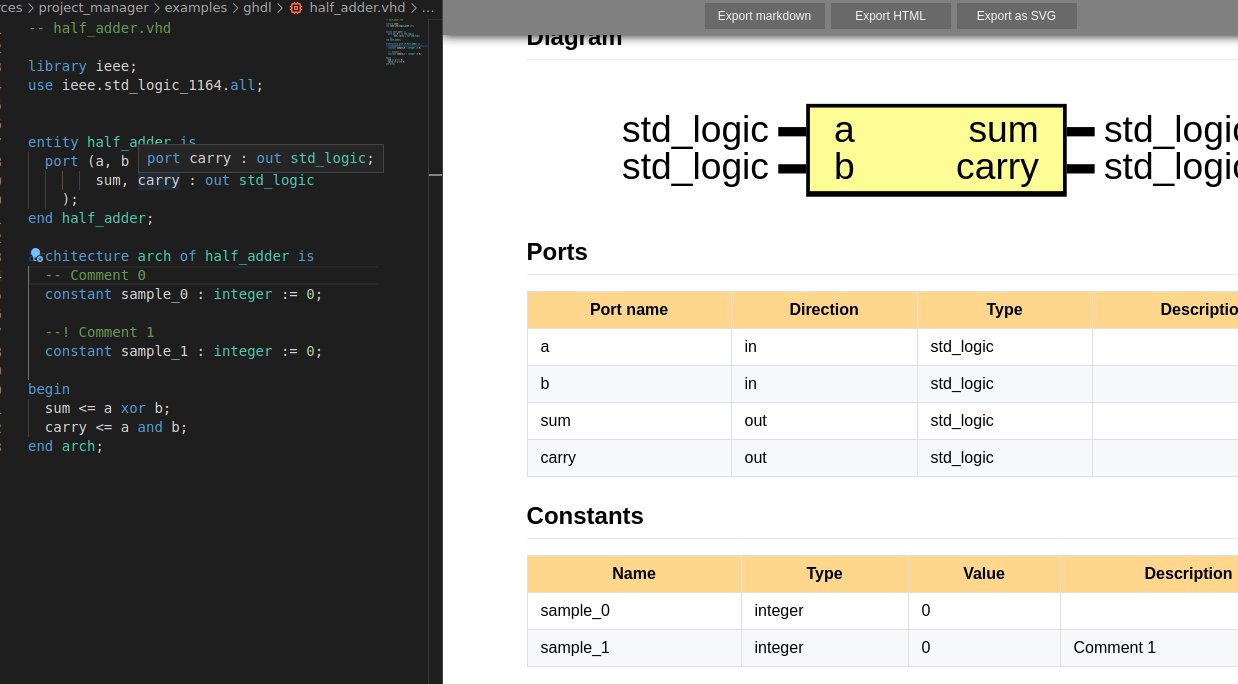Click the '--! Comment 1' code line
This screenshot has height=684, width=1238.
coord(100,332)
